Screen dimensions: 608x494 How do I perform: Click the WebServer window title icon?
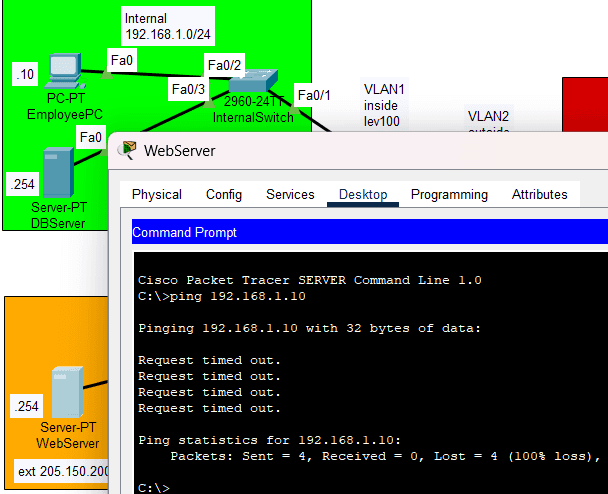[127, 151]
